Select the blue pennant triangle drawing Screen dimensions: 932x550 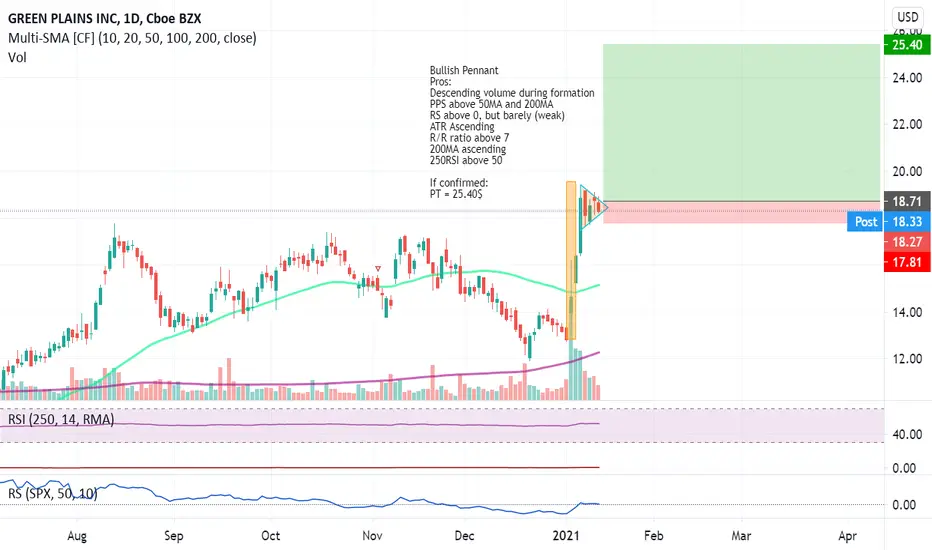[x=592, y=208]
